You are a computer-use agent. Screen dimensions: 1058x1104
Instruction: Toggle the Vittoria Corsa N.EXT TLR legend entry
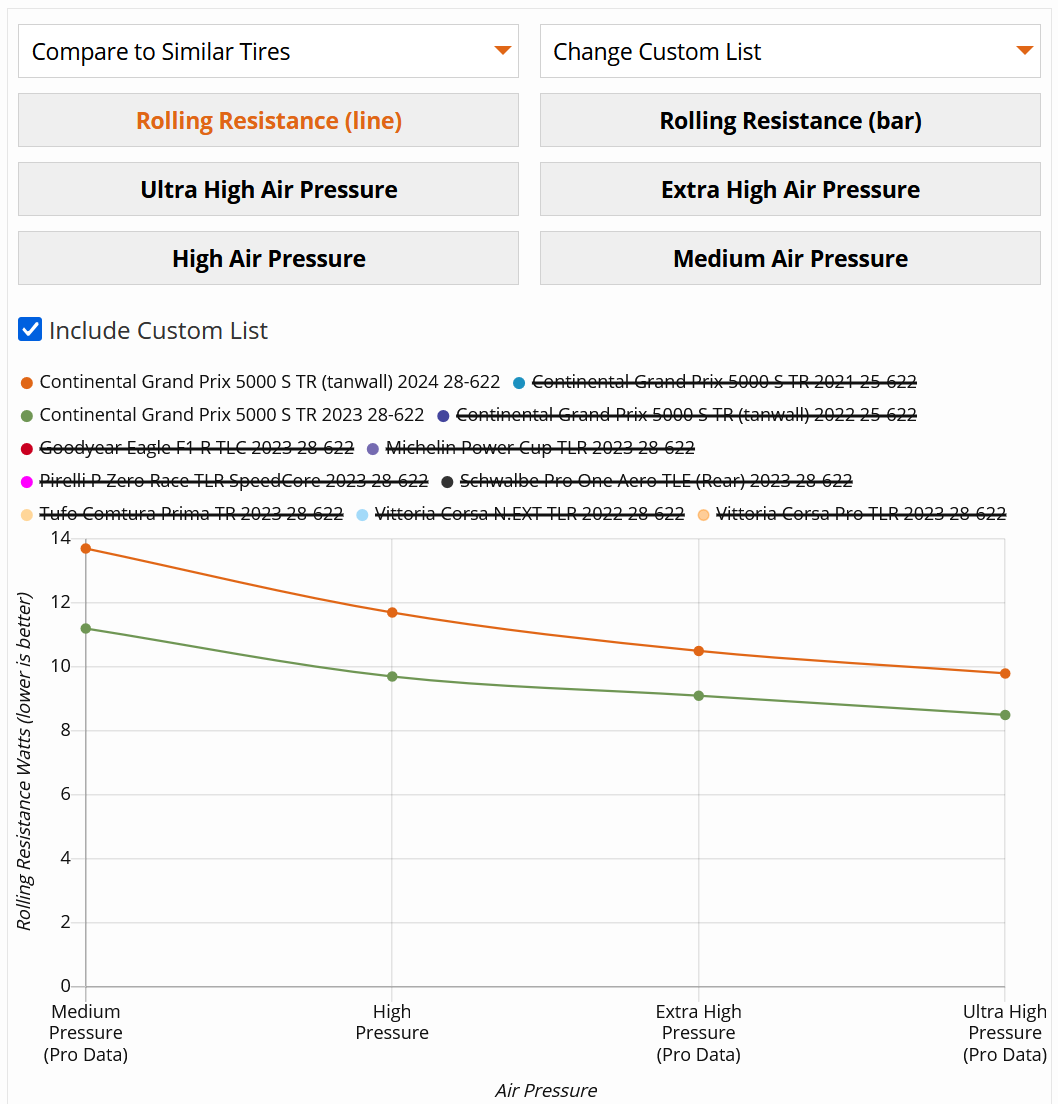[529, 514]
